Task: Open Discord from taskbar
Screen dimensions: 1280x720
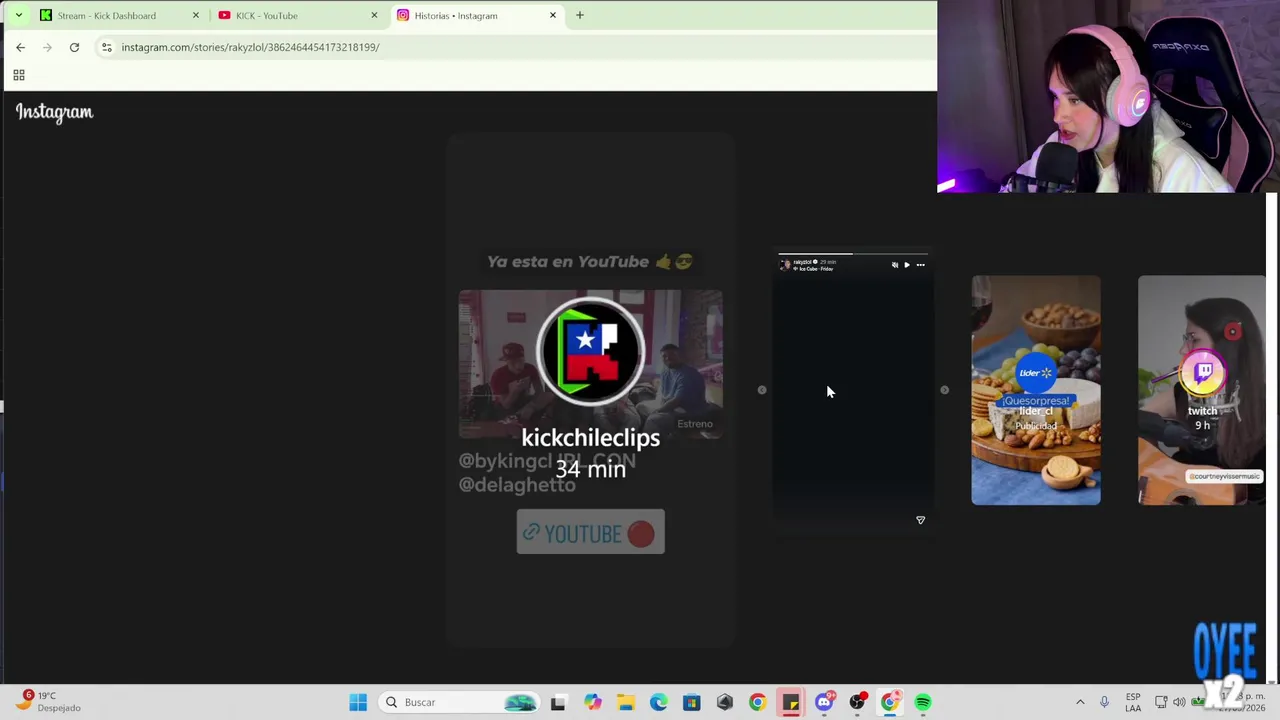Action: (x=823, y=702)
